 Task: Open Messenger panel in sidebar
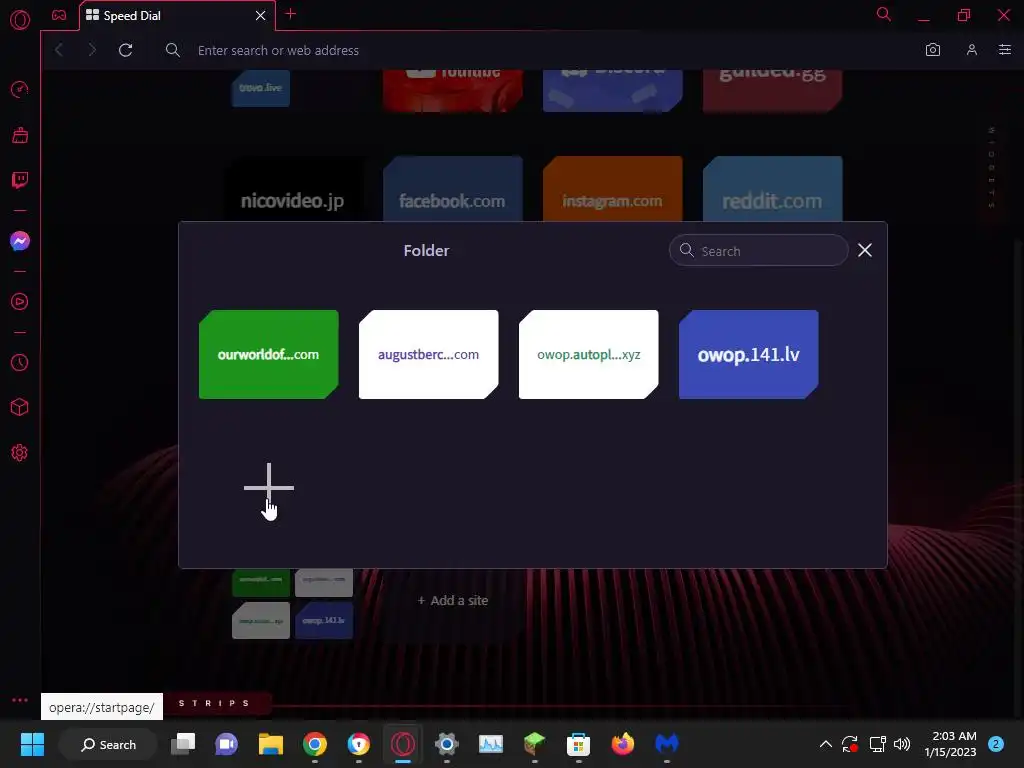click(x=20, y=241)
